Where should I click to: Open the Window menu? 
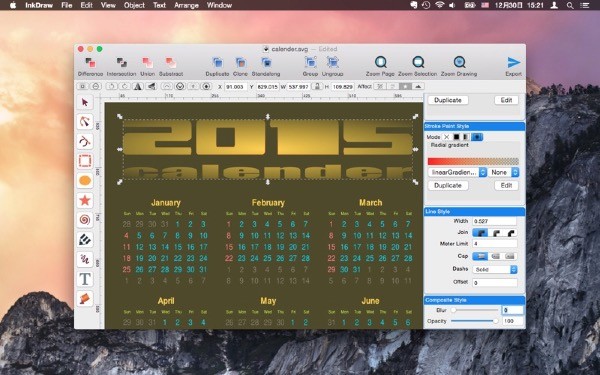tap(219, 5)
